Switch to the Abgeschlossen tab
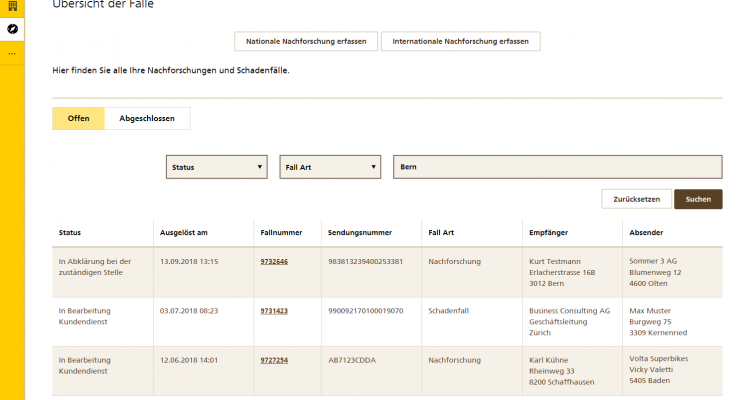This screenshot has width=750, height=400. click(x=147, y=118)
